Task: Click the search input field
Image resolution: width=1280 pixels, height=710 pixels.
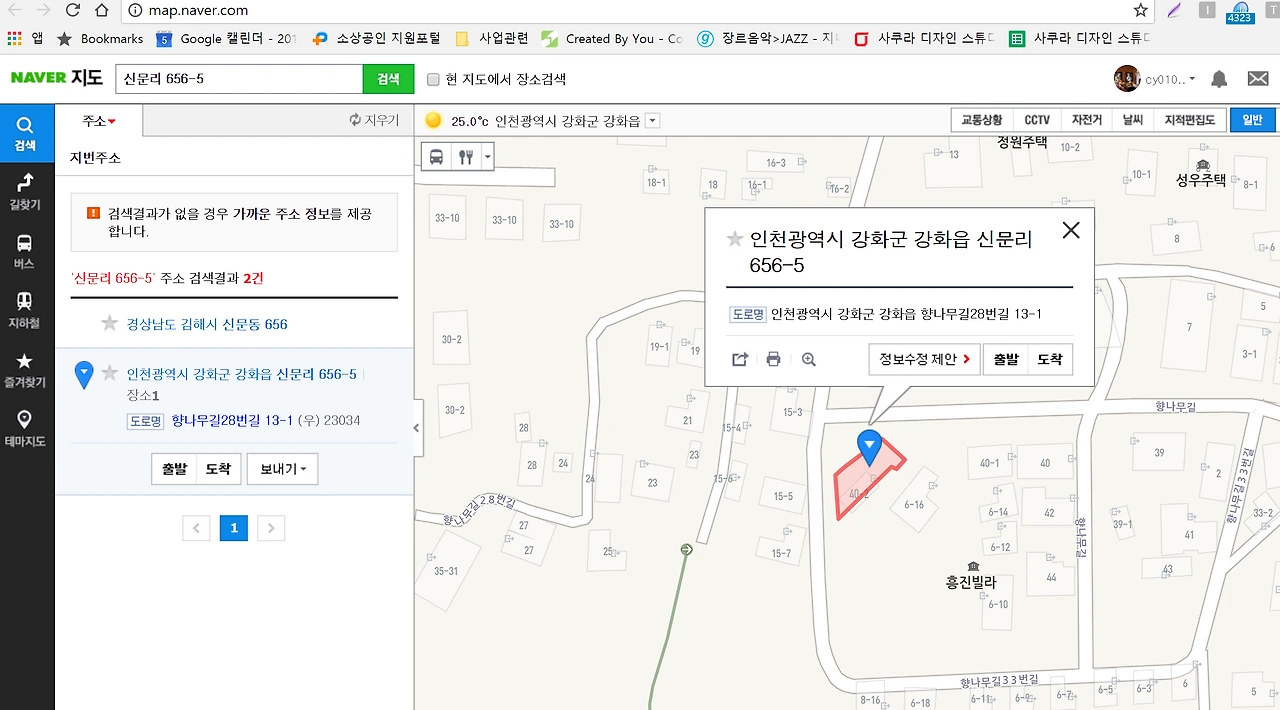Action: click(x=238, y=78)
